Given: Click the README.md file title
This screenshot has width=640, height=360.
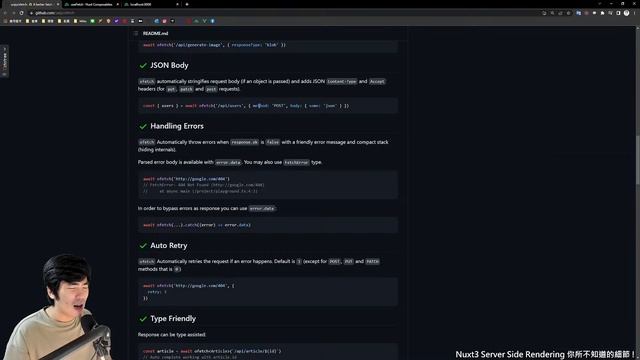Looking at the screenshot, I should (156, 33).
